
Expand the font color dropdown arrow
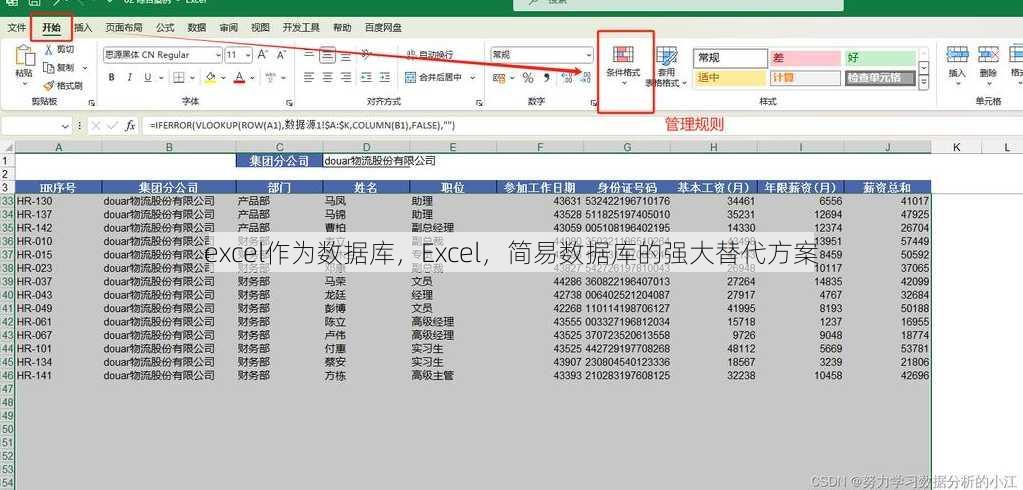pyautogui.click(x=253, y=78)
